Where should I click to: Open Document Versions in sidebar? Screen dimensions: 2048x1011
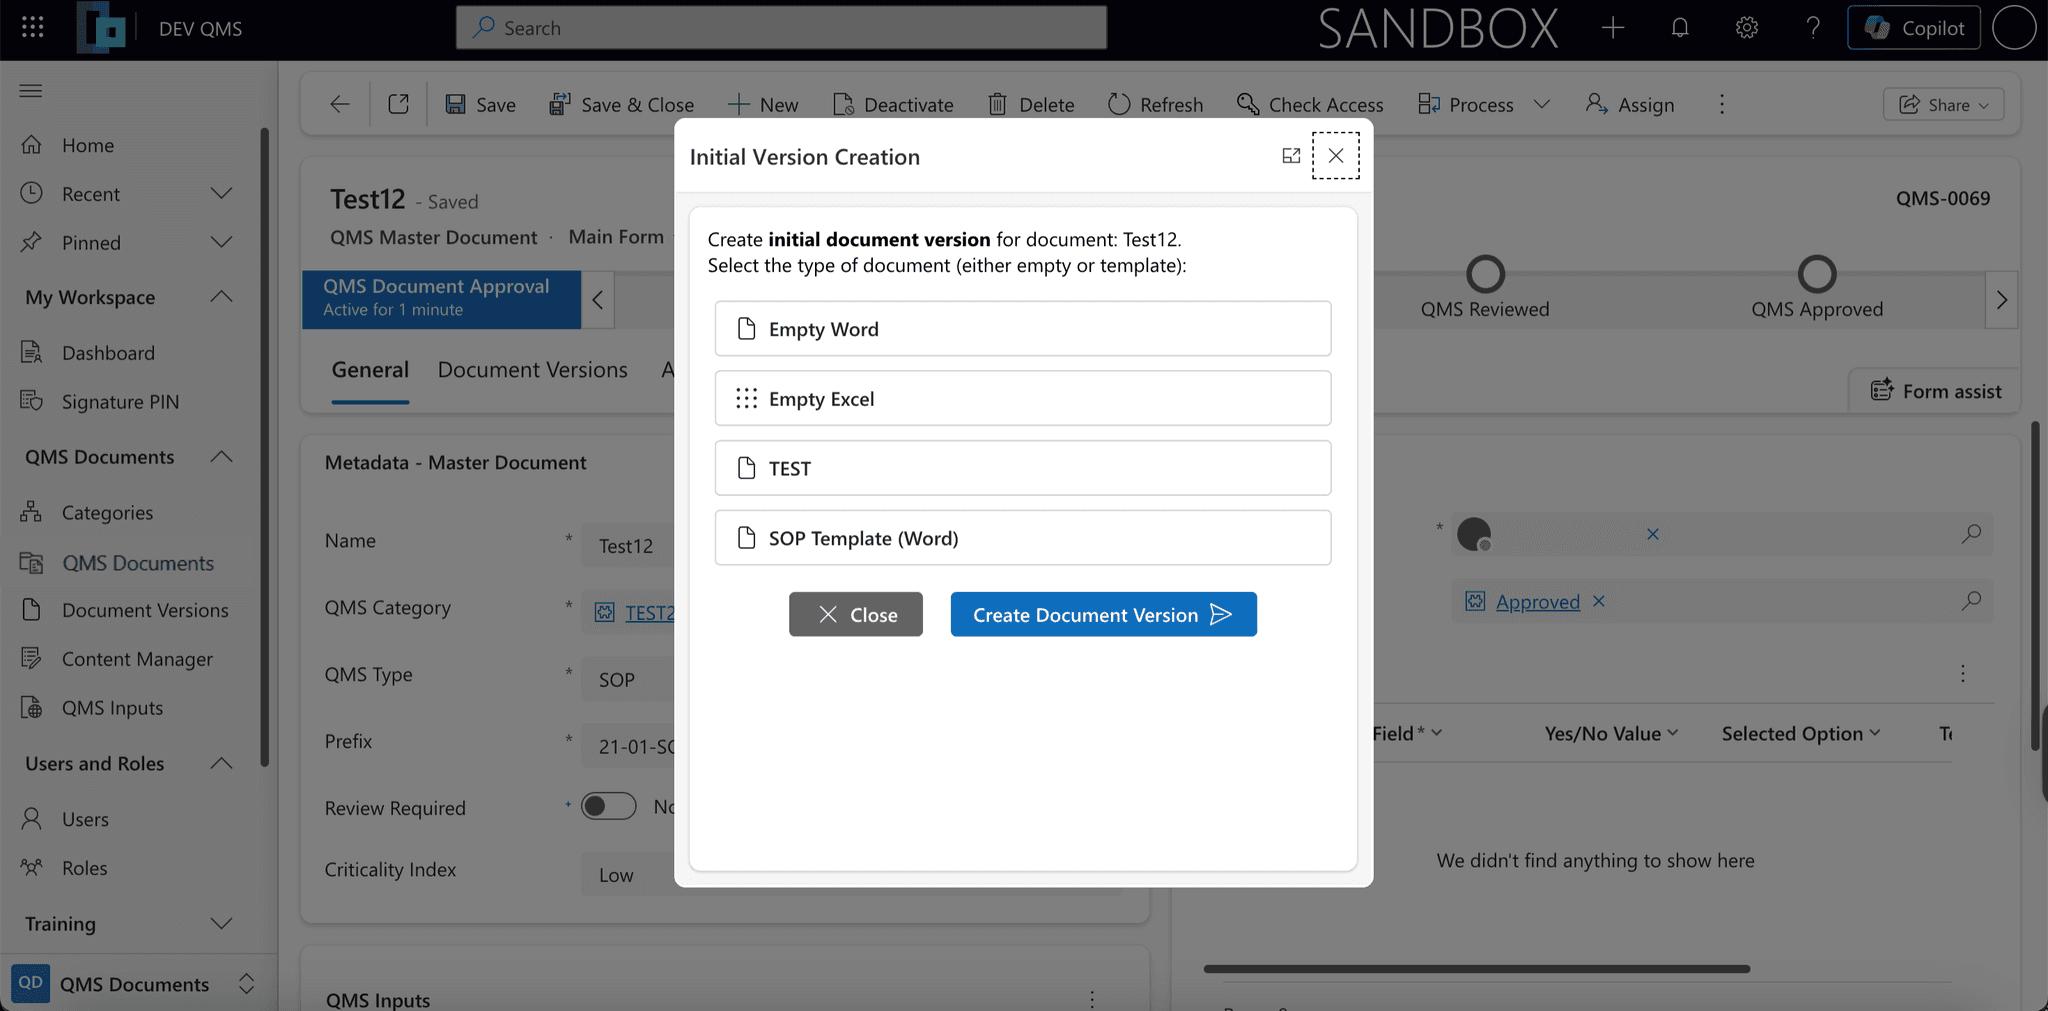coord(145,610)
